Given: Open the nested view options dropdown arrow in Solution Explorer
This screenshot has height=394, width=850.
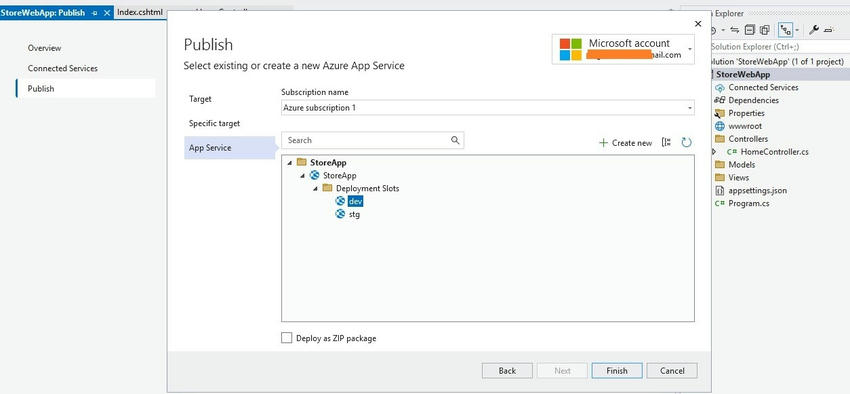Looking at the screenshot, I should [x=797, y=30].
